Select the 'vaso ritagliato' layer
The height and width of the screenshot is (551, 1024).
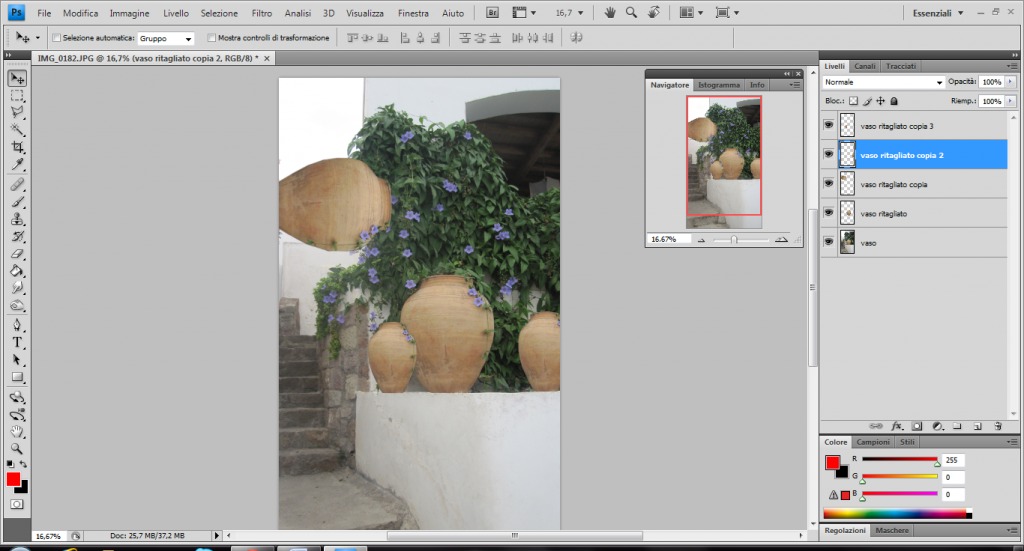click(x=883, y=214)
